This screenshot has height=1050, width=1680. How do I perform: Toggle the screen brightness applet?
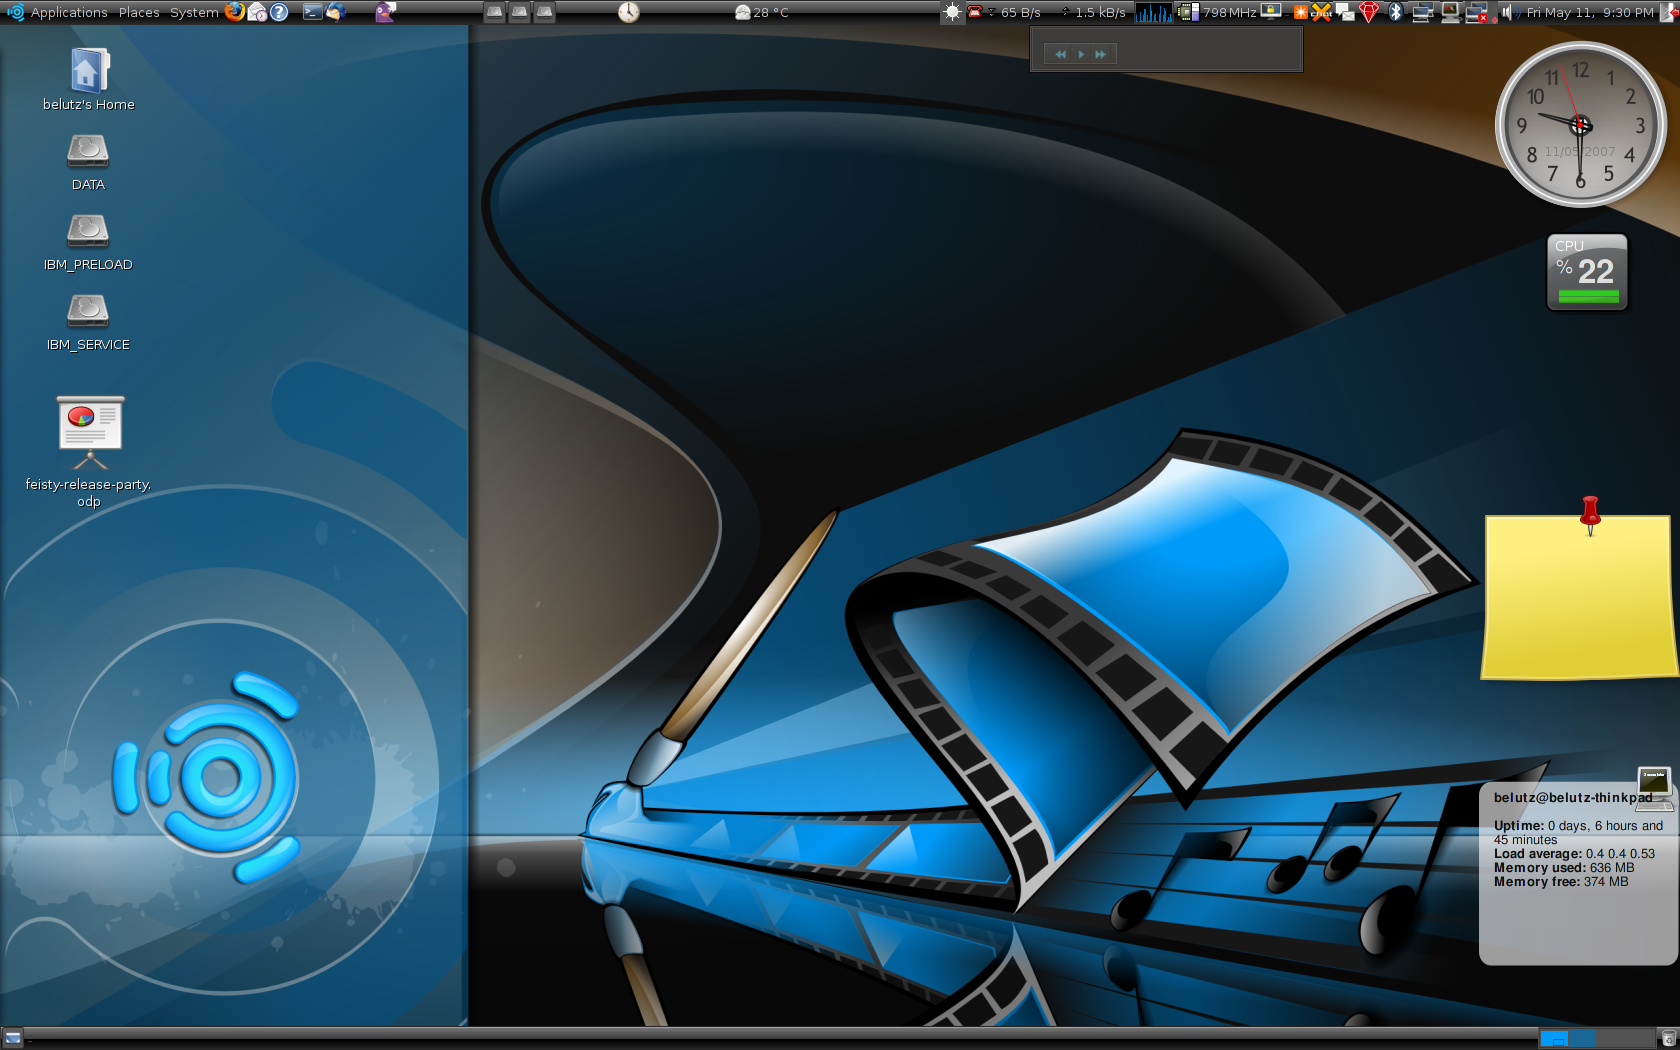(x=951, y=12)
